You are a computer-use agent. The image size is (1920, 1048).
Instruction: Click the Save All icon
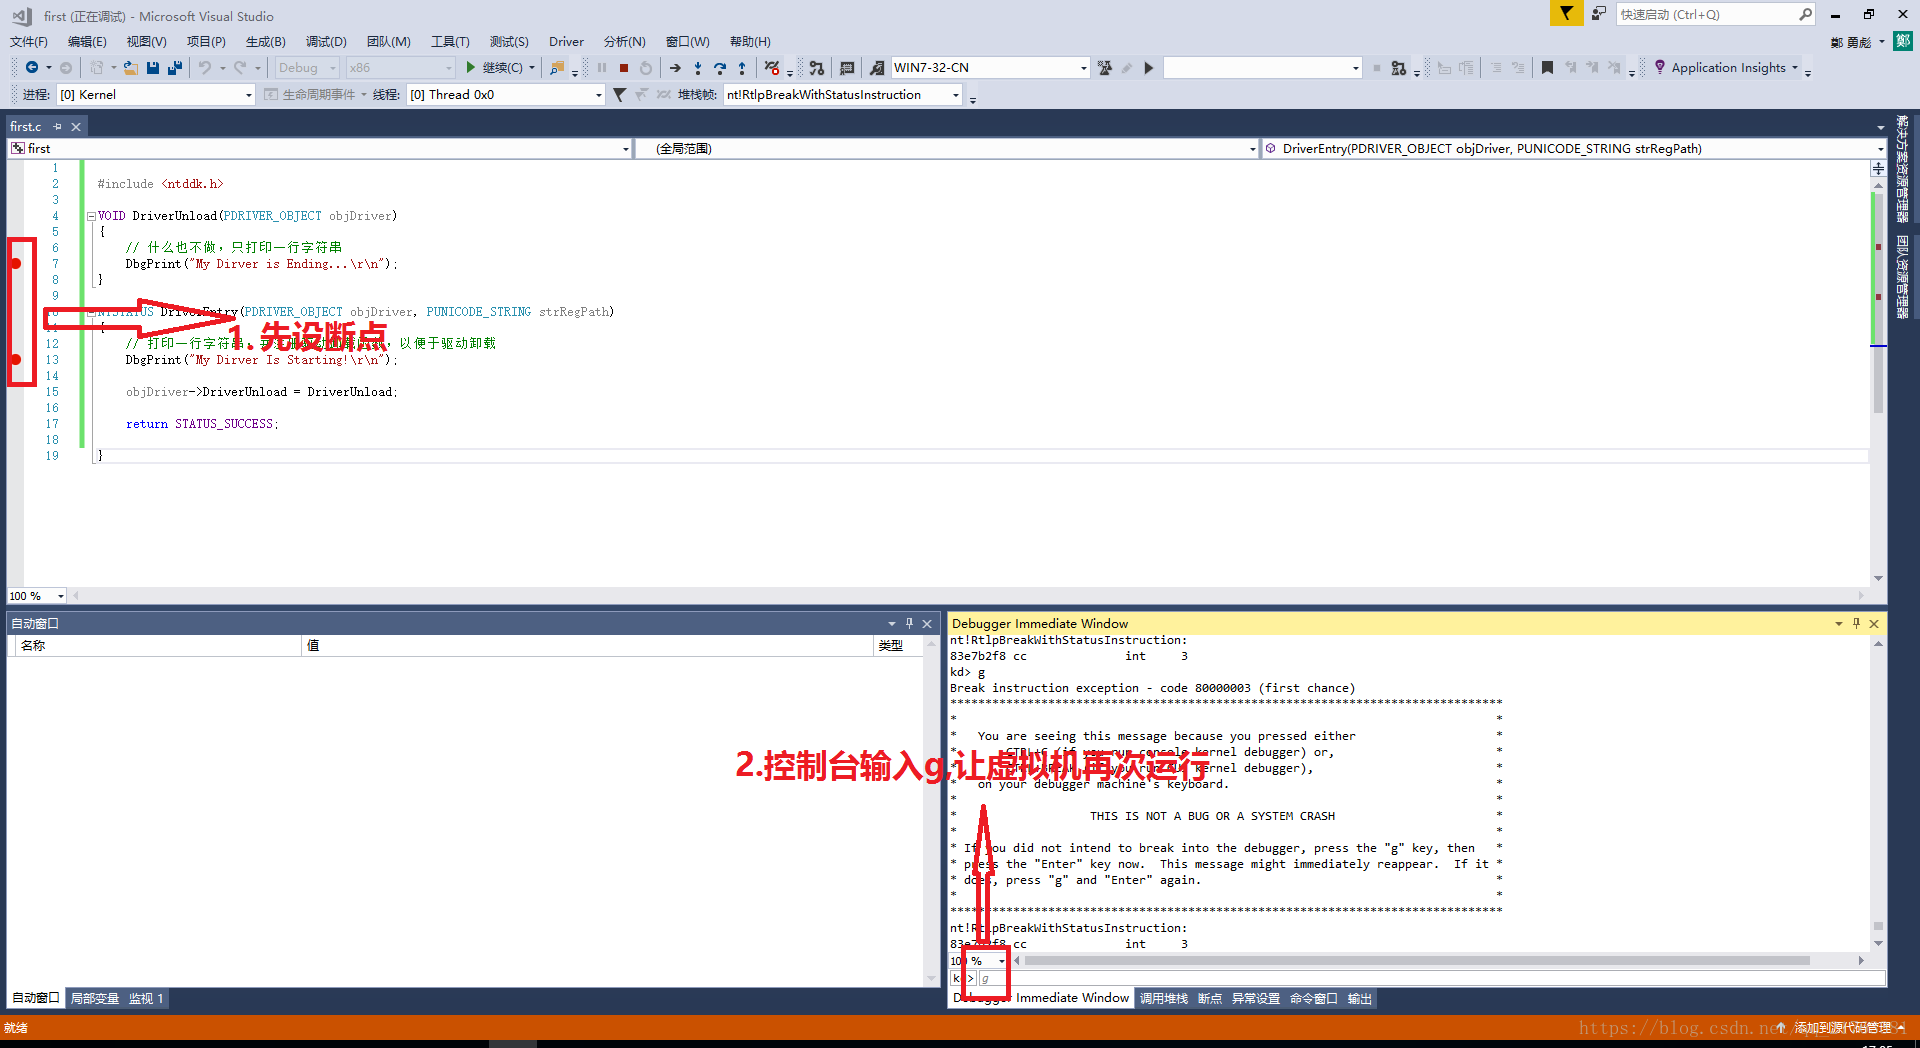[x=175, y=68]
